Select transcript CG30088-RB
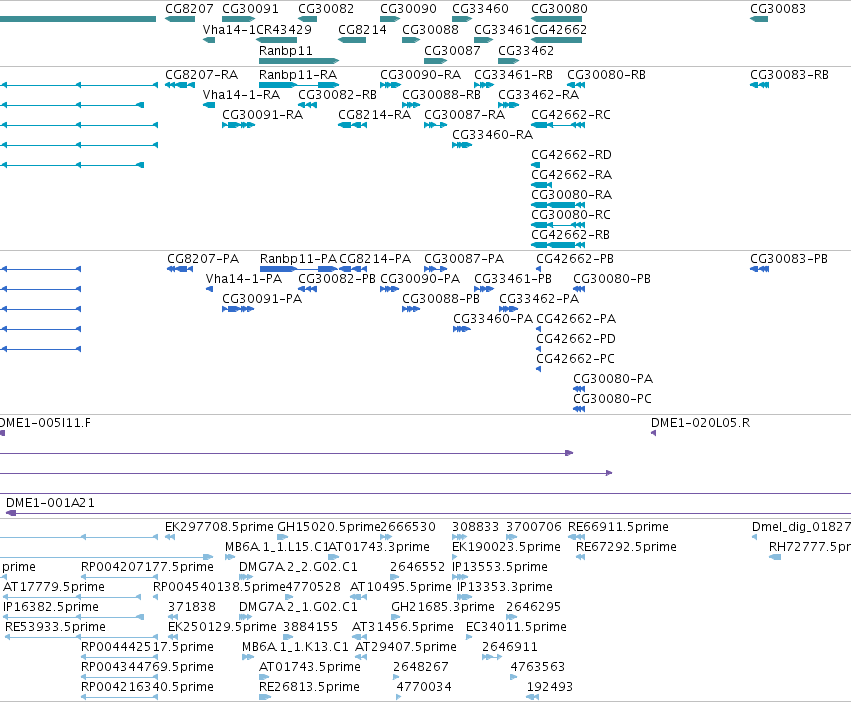The width and height of the screenshot is (851, 702). click(441, 95)
